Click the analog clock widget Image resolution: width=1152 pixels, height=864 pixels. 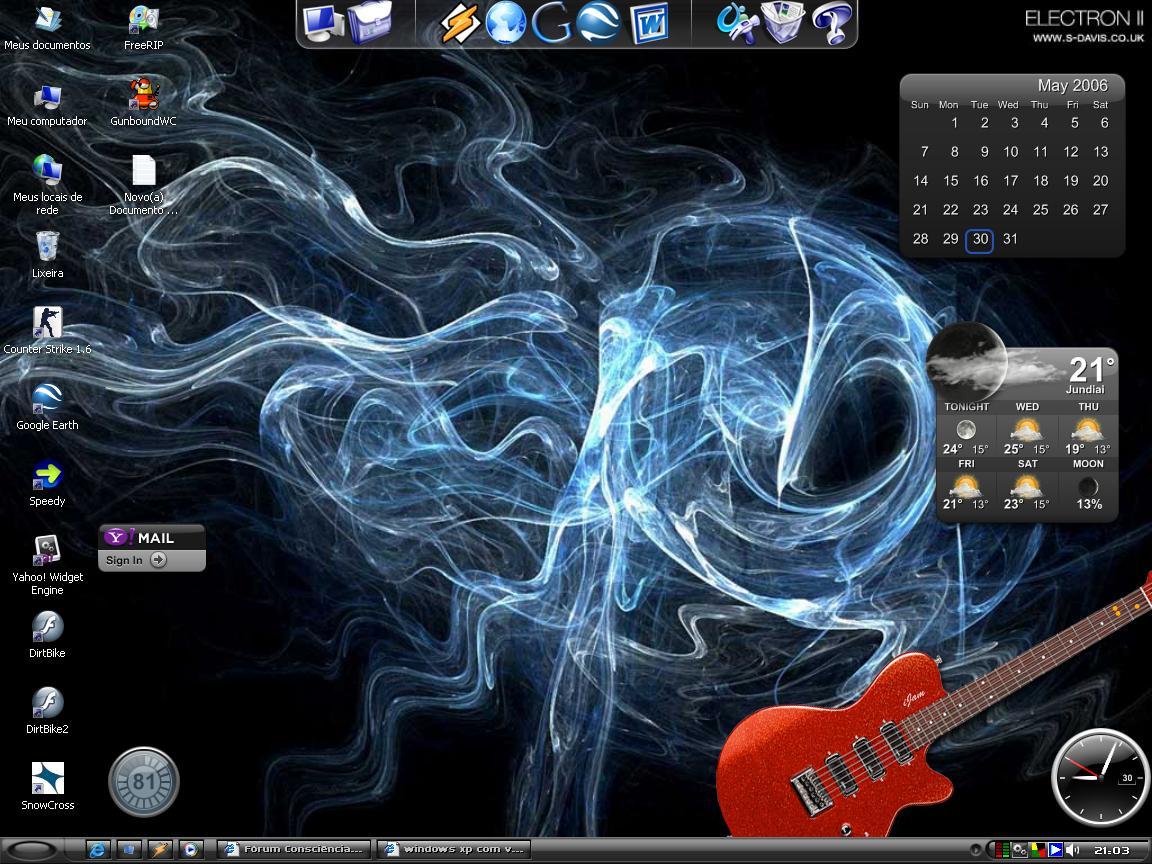(x=1099, y=777)
